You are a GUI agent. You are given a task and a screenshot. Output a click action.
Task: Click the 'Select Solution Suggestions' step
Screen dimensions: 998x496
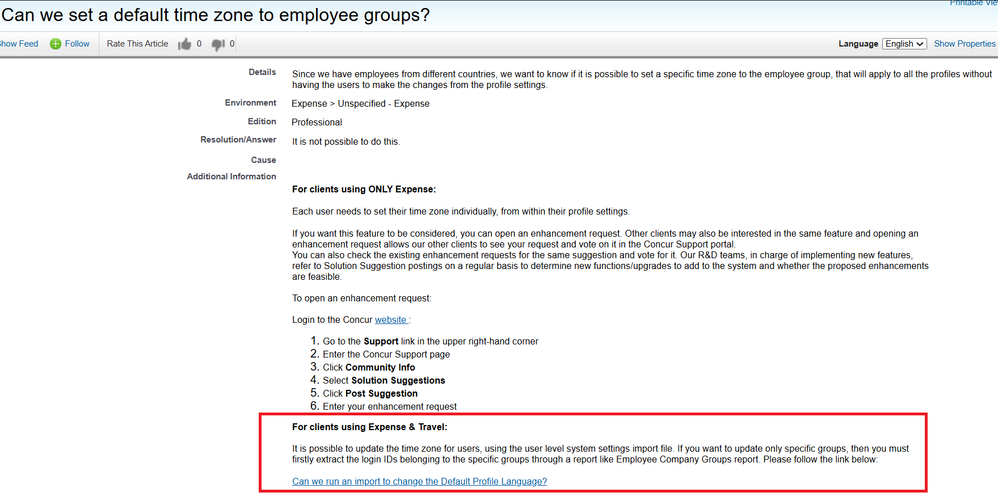point(384,380)
